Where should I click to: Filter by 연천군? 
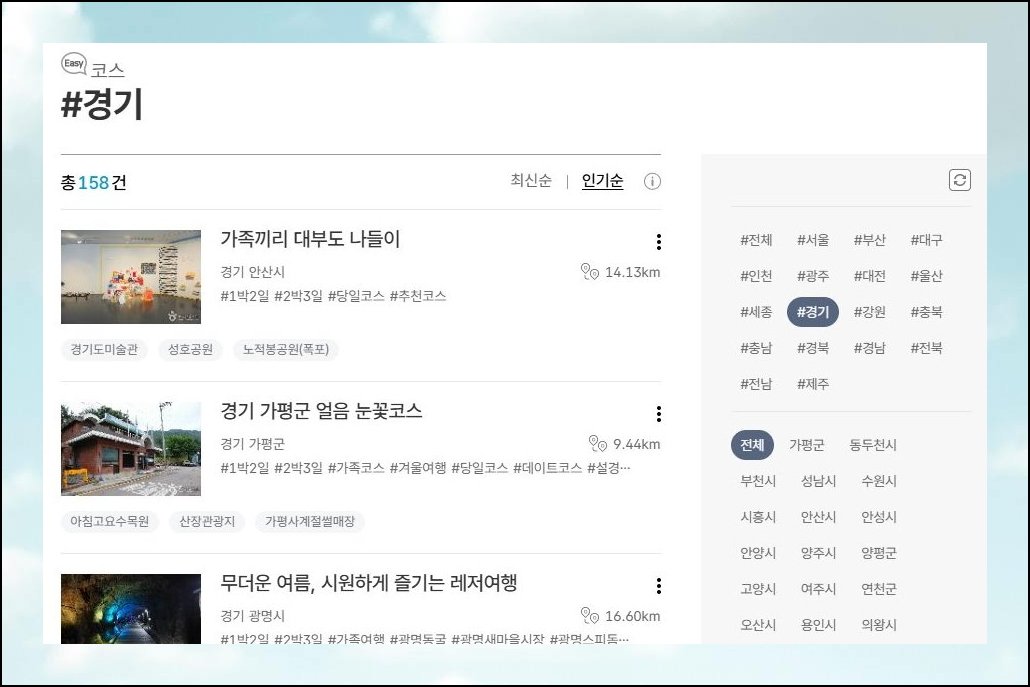pyautogui.click(x=879, y=589)
